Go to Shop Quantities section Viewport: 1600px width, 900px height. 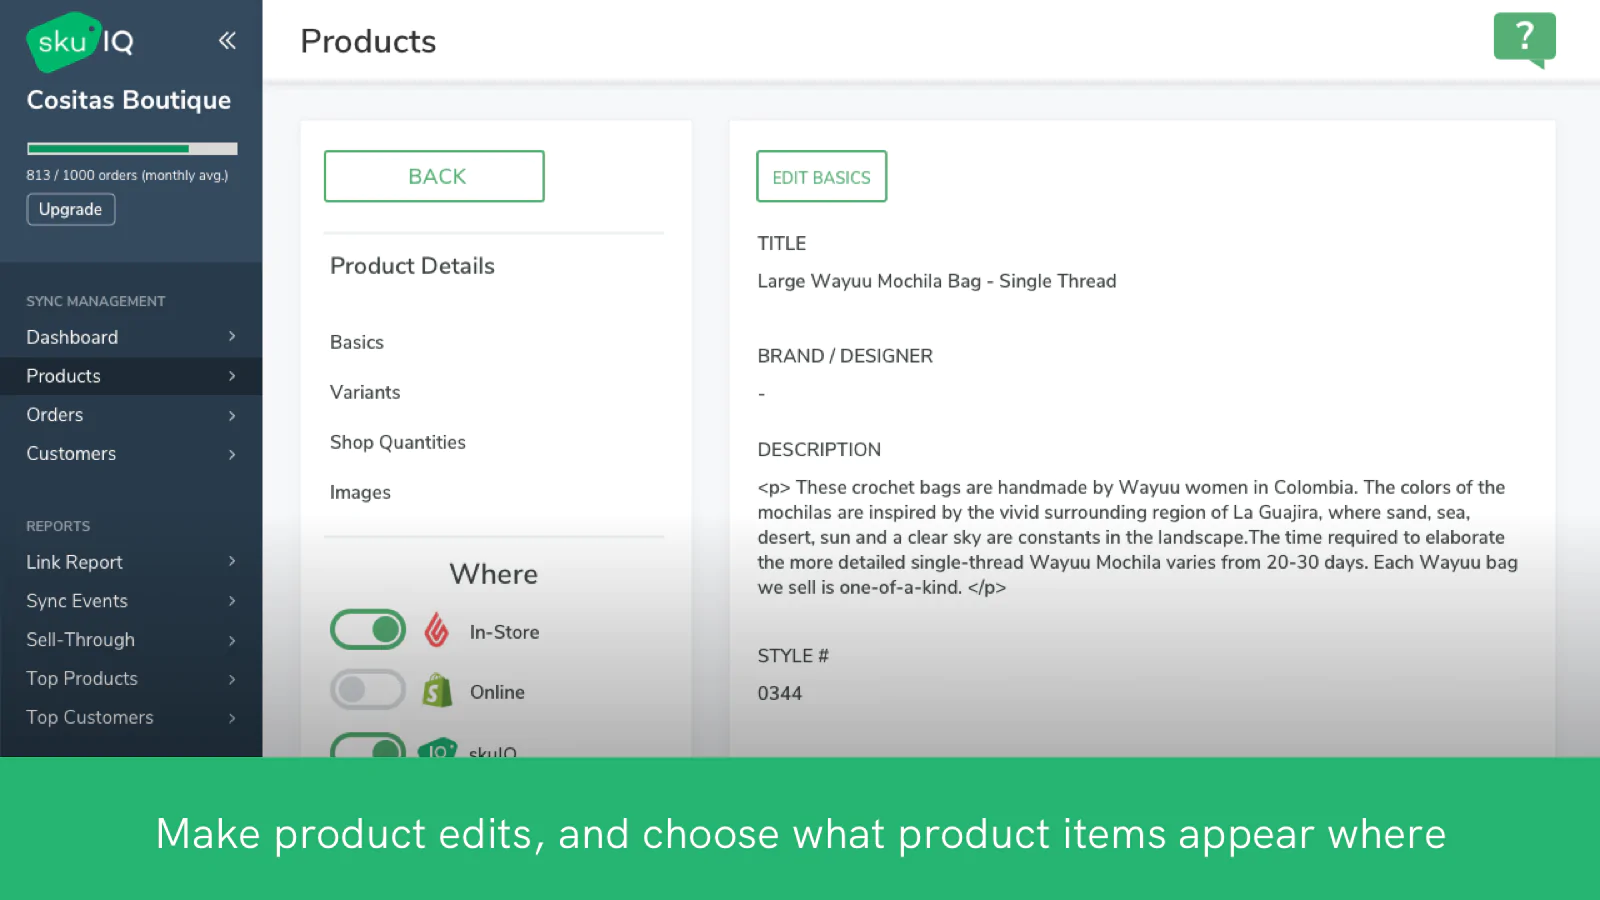tap(398, 443)
